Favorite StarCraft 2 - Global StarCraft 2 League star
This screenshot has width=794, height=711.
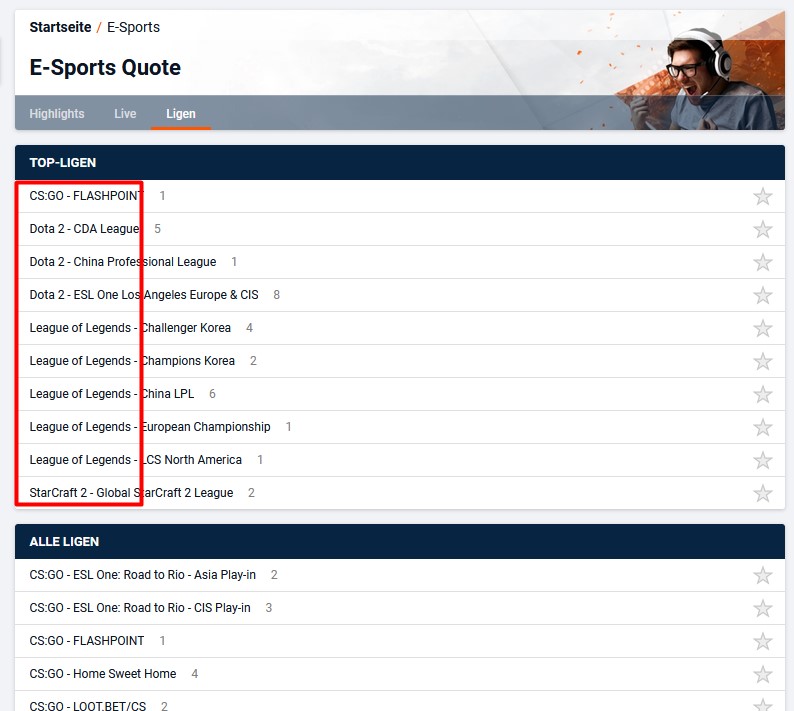pyautogui.click(x=762, y=493)
